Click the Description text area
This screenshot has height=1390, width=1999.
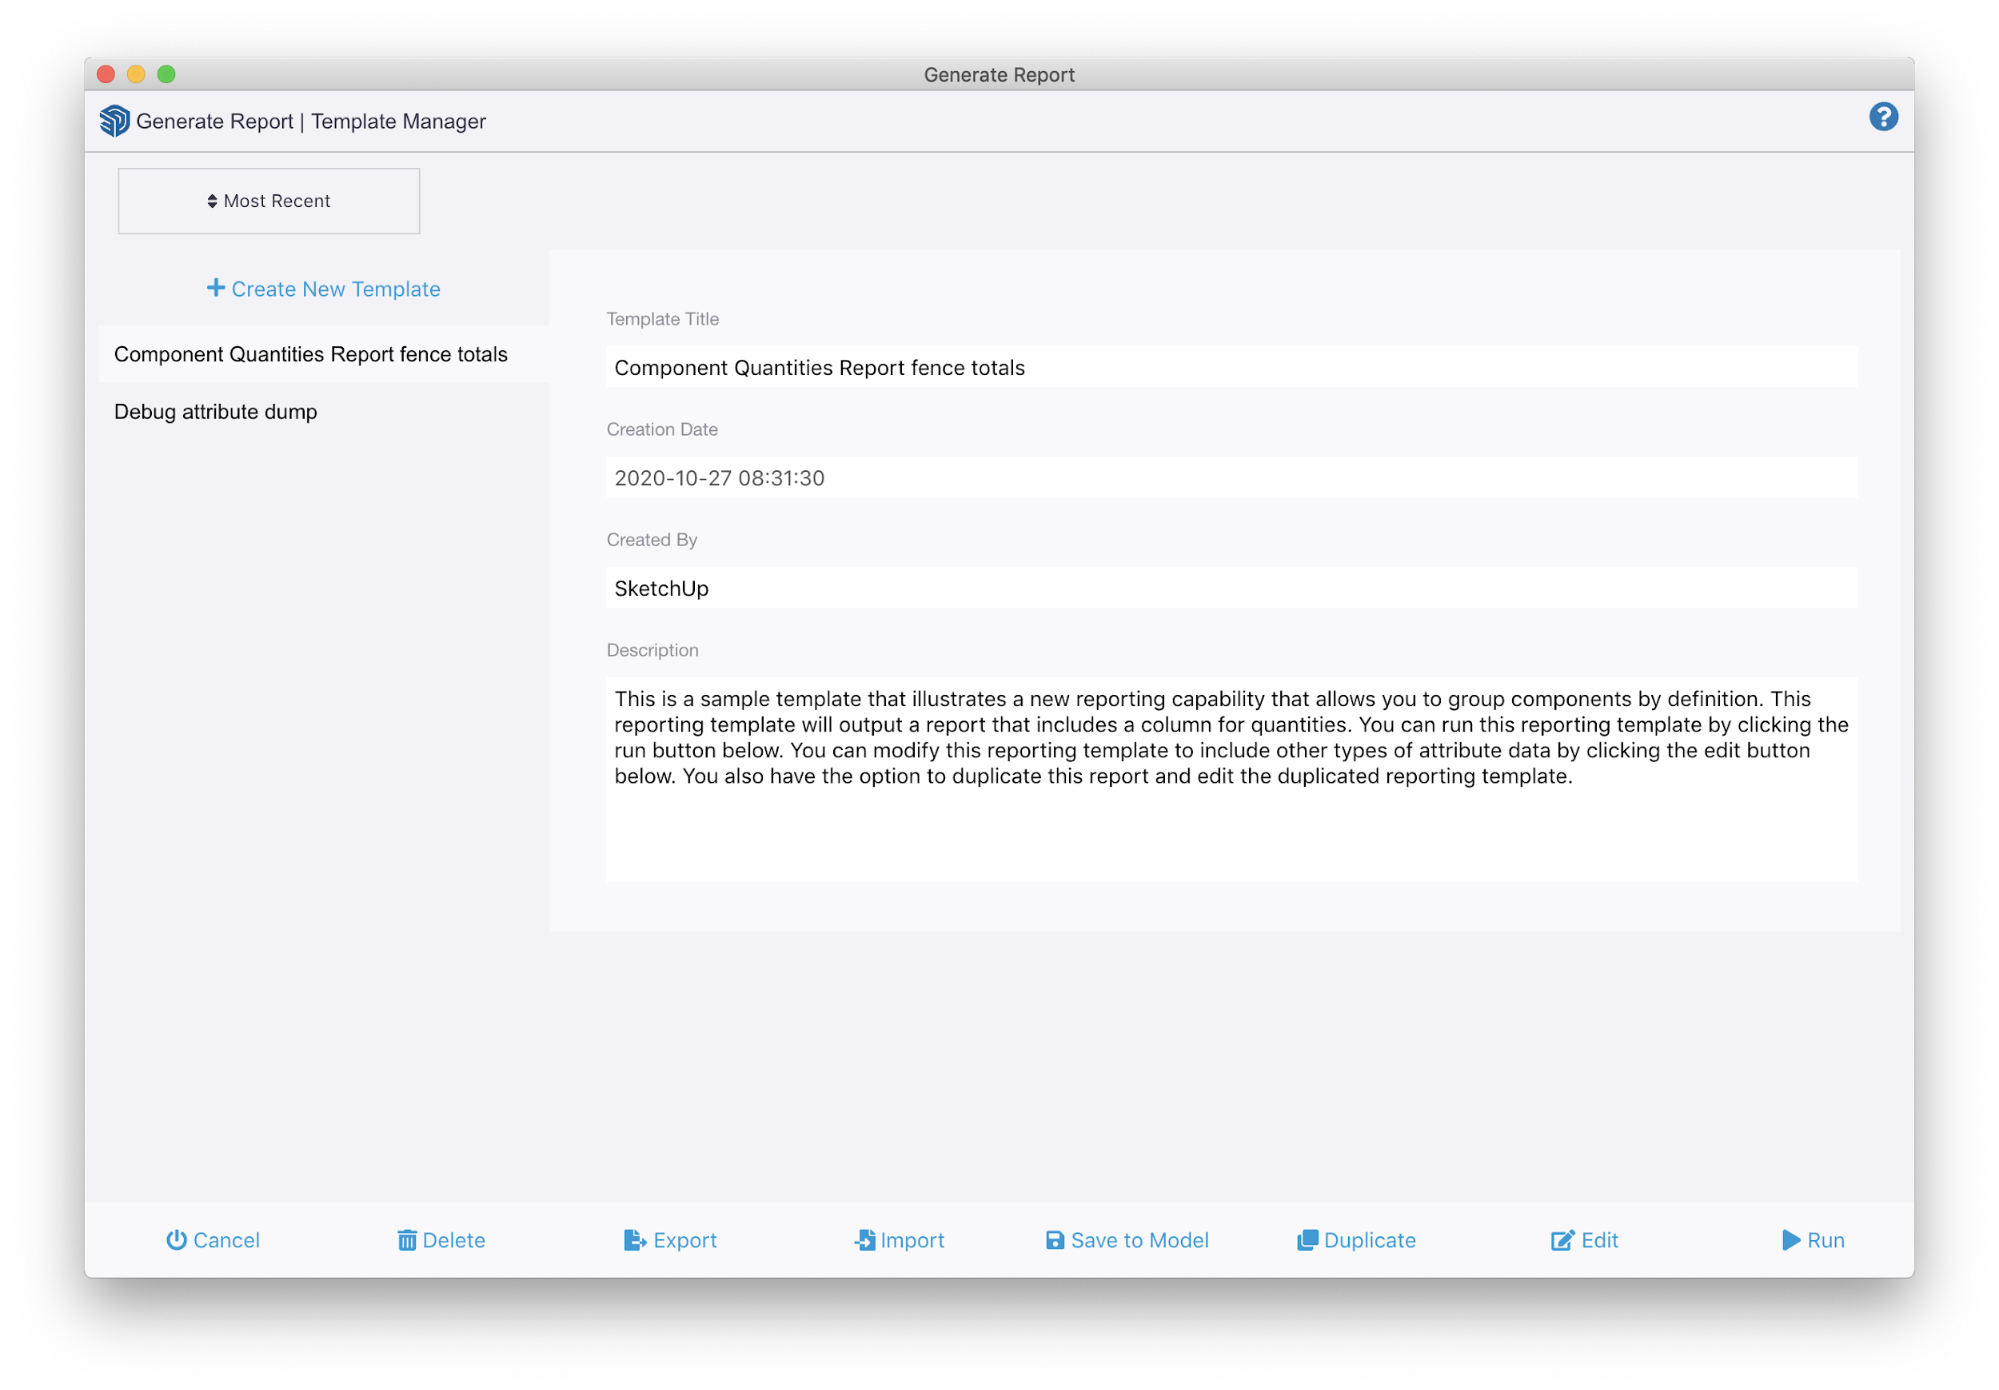[x=1230, y=780]
